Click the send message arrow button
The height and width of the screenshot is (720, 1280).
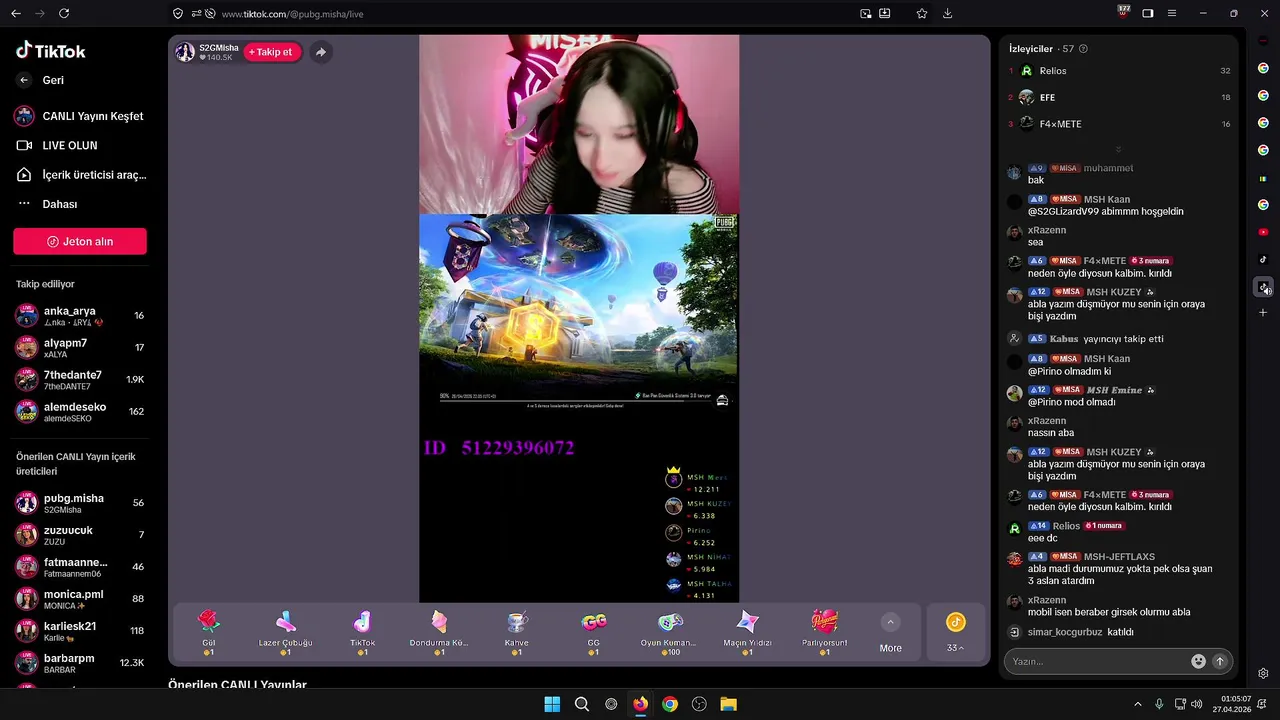click(1219, 661)
